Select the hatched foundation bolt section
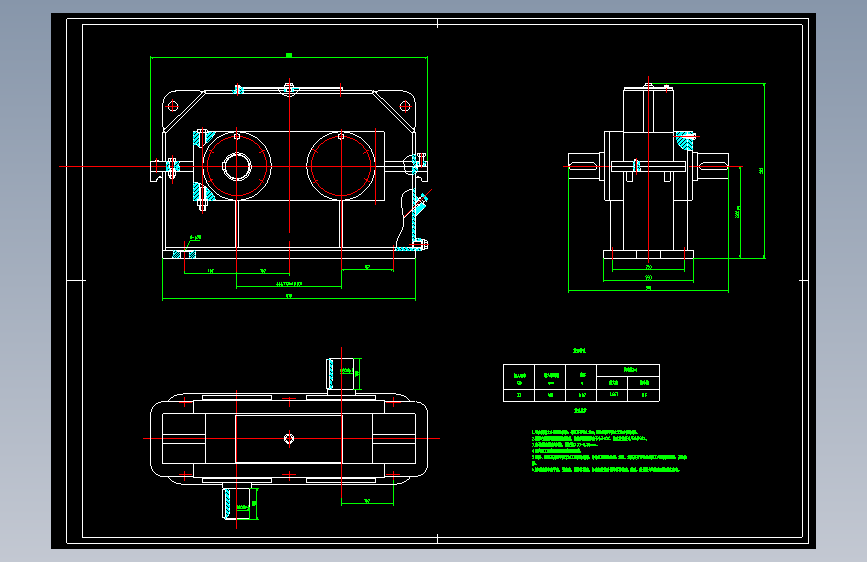The height and width of the screenshot is (562, 867). (x=184, y=254)
